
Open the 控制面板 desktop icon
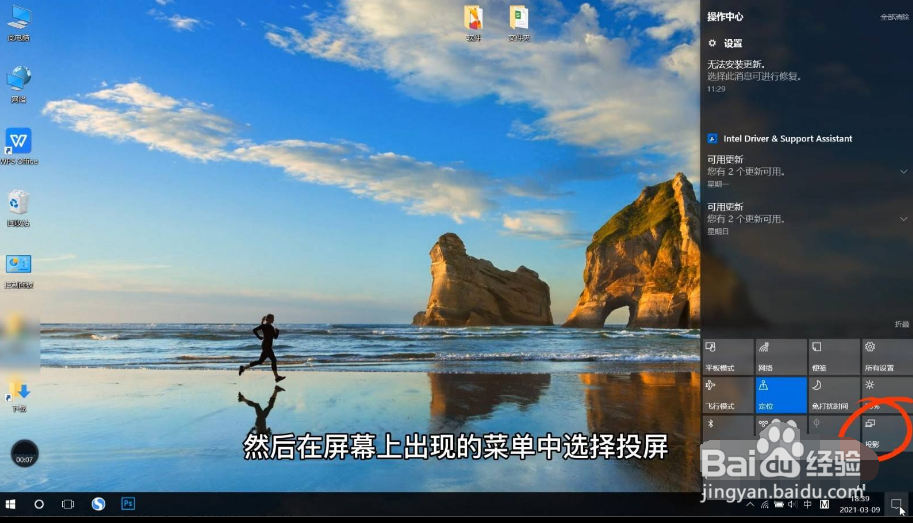(19, 271)
